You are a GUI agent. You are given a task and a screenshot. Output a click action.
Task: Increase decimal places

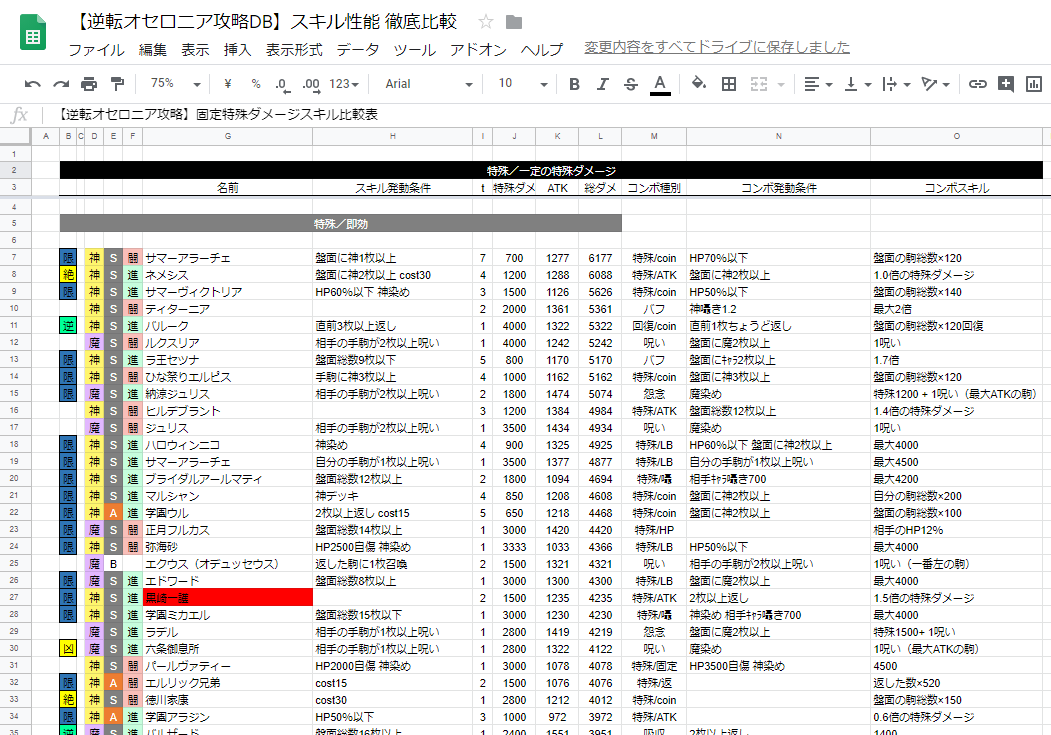(x=310, y=84)
